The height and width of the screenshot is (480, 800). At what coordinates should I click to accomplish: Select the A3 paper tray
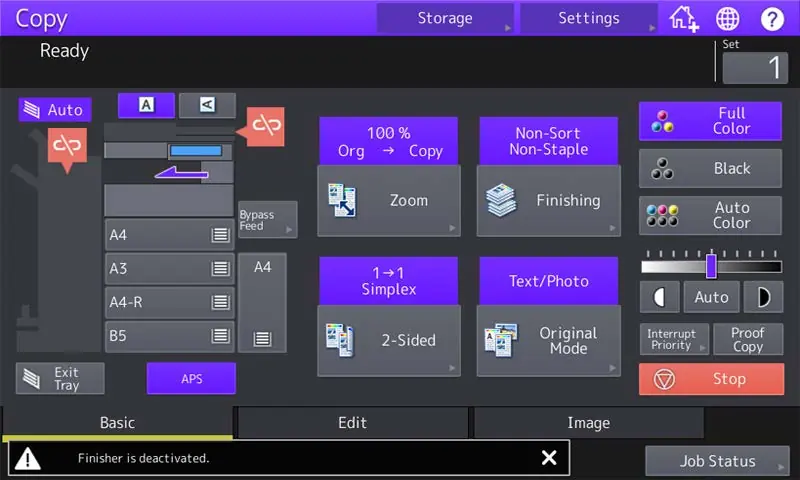pyautogui.click(x=169, y=268)
